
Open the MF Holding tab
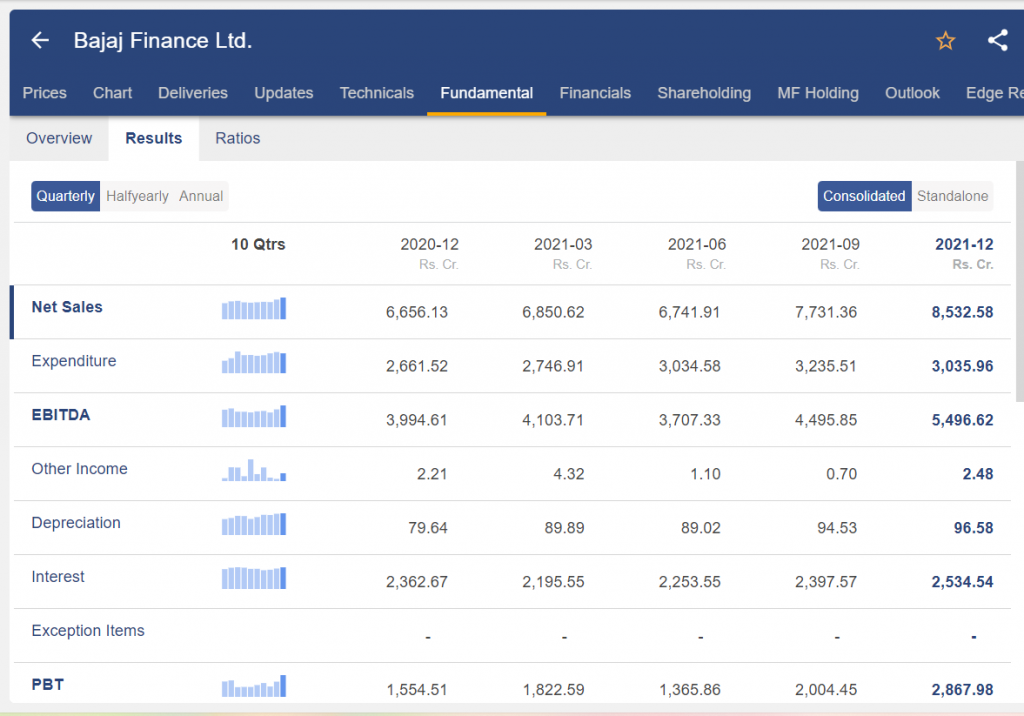pyautogui.click(x=818, y=93)
